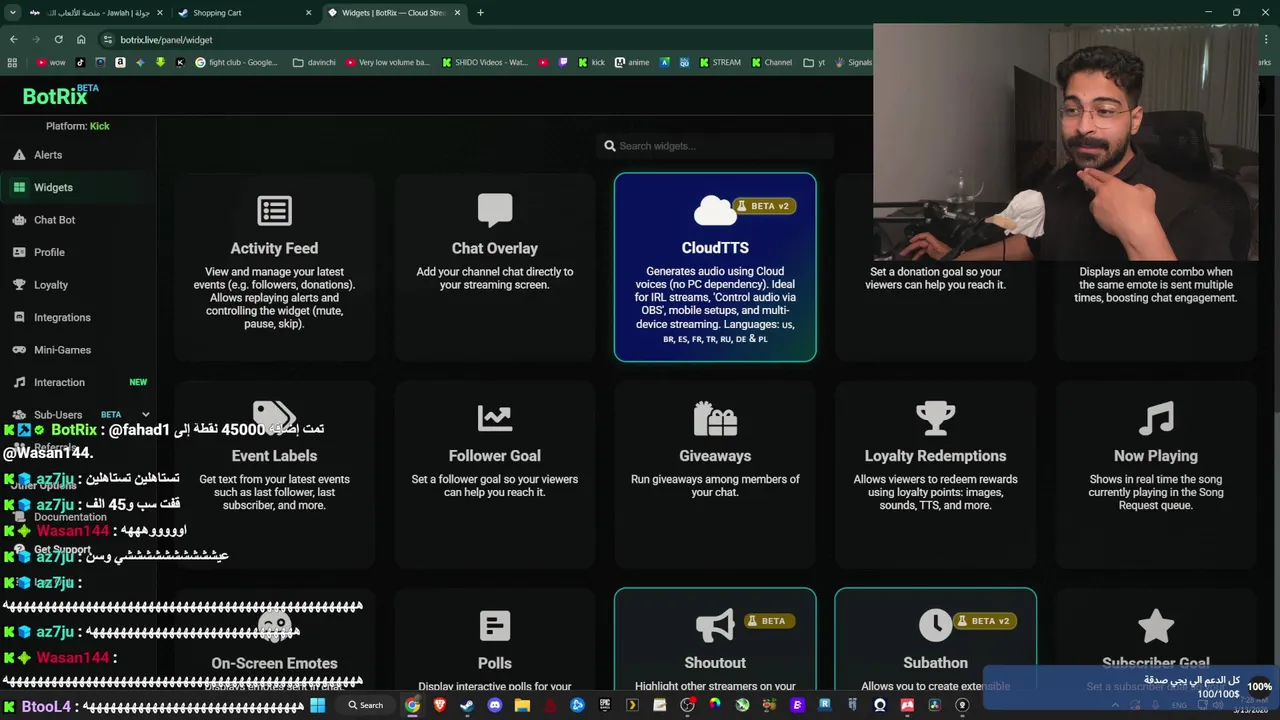Image resolution: width=1280 pixels, height=720 pixels.
Task: Expand the Sub-Users chevron
Action: pyautogui.click(x=146, y=414)
